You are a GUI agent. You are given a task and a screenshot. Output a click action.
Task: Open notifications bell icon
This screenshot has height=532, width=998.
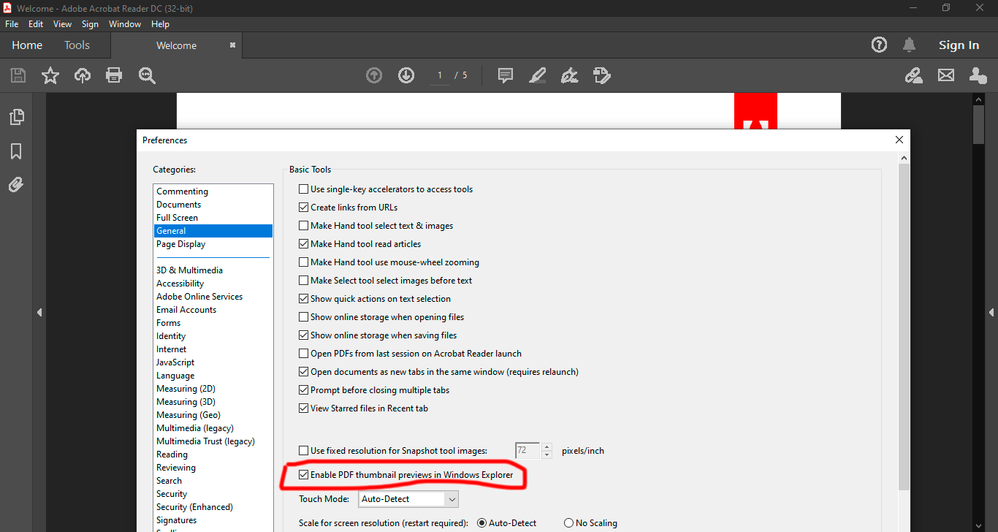pos(909,45)
